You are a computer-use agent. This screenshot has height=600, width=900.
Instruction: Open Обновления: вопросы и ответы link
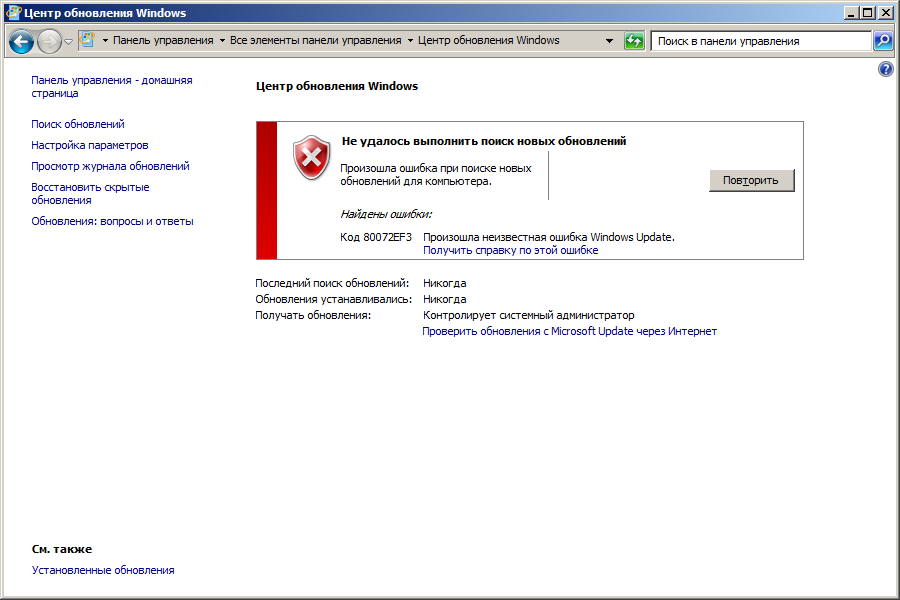pyautogui.click(x=112, y=221)
